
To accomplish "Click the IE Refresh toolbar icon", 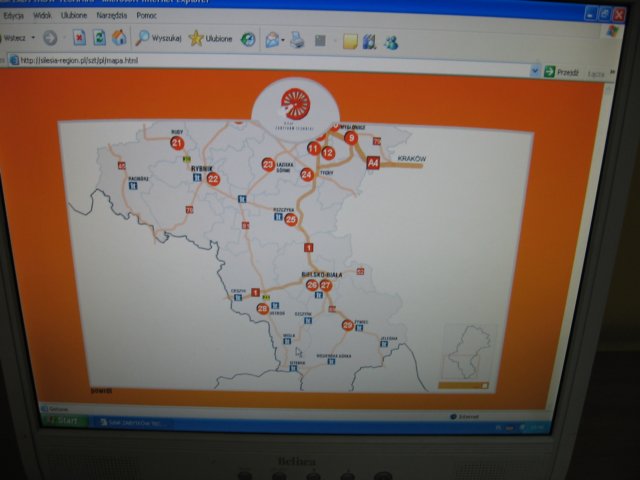I will click(99, 38).
